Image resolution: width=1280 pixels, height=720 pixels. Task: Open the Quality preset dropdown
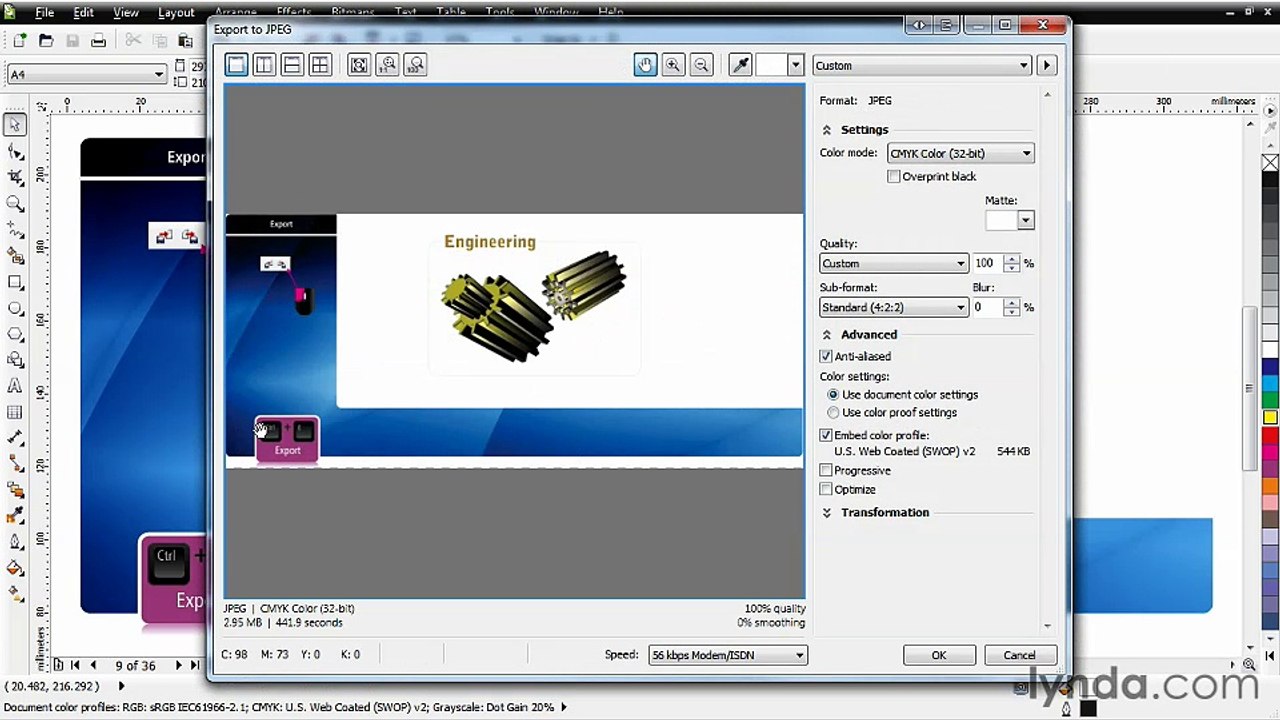pyautogui.click(x=893, y=263)
